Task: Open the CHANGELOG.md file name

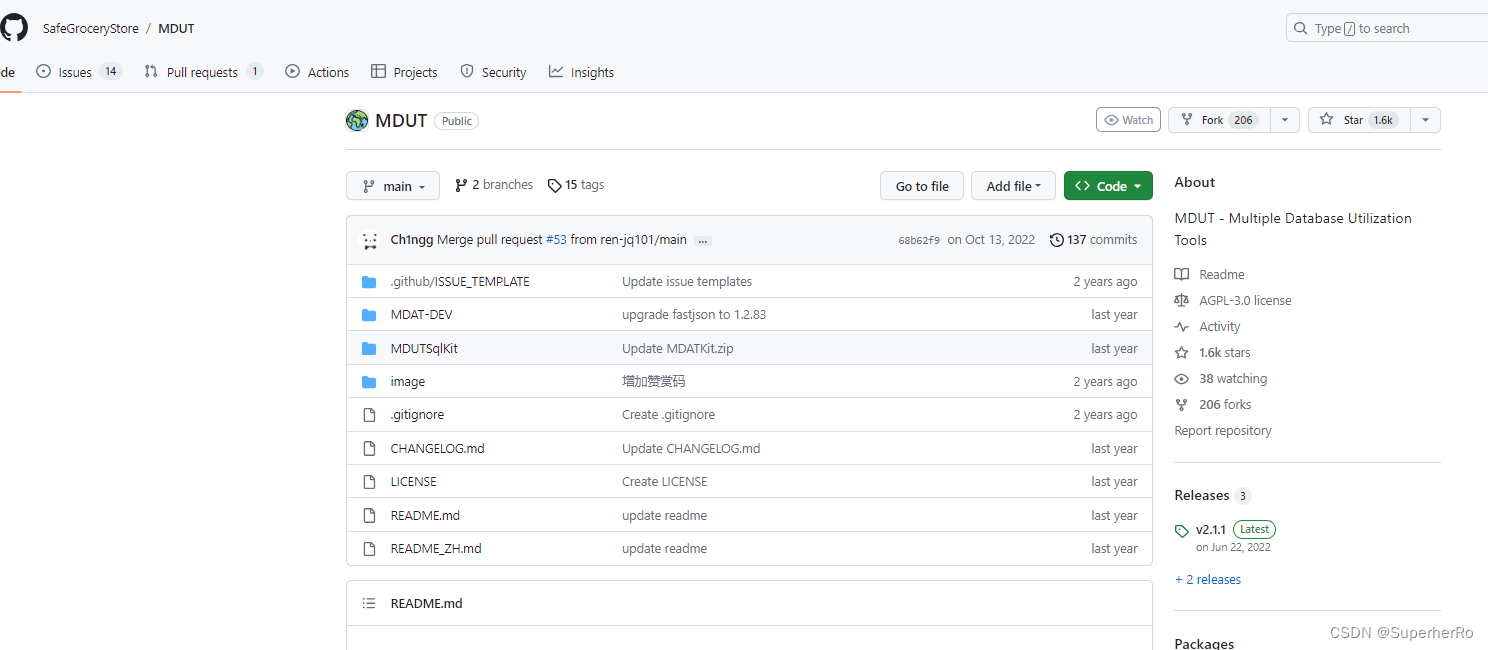Action: coord(437,449)
